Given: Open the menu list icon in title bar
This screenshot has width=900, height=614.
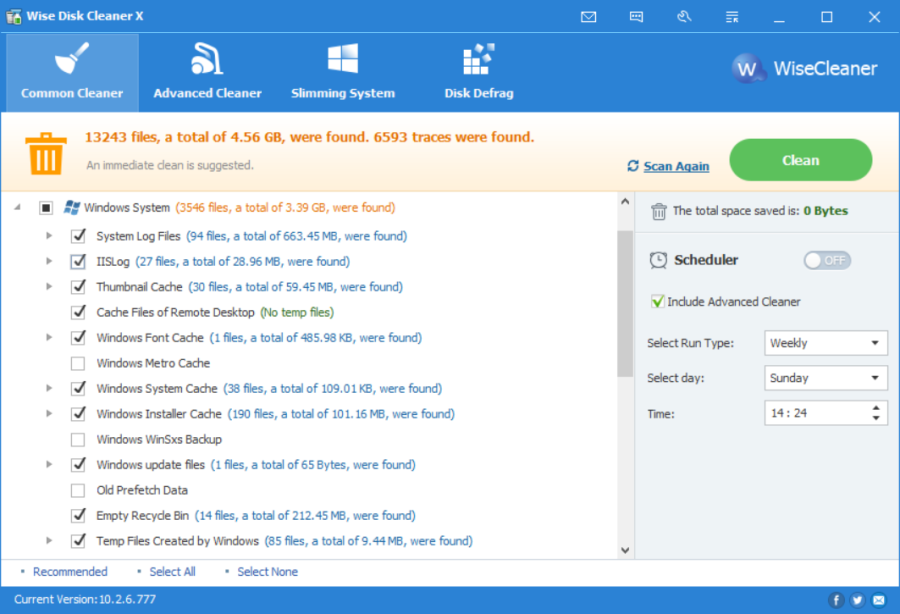Looking at the screenshot, I should click(732, 17).
